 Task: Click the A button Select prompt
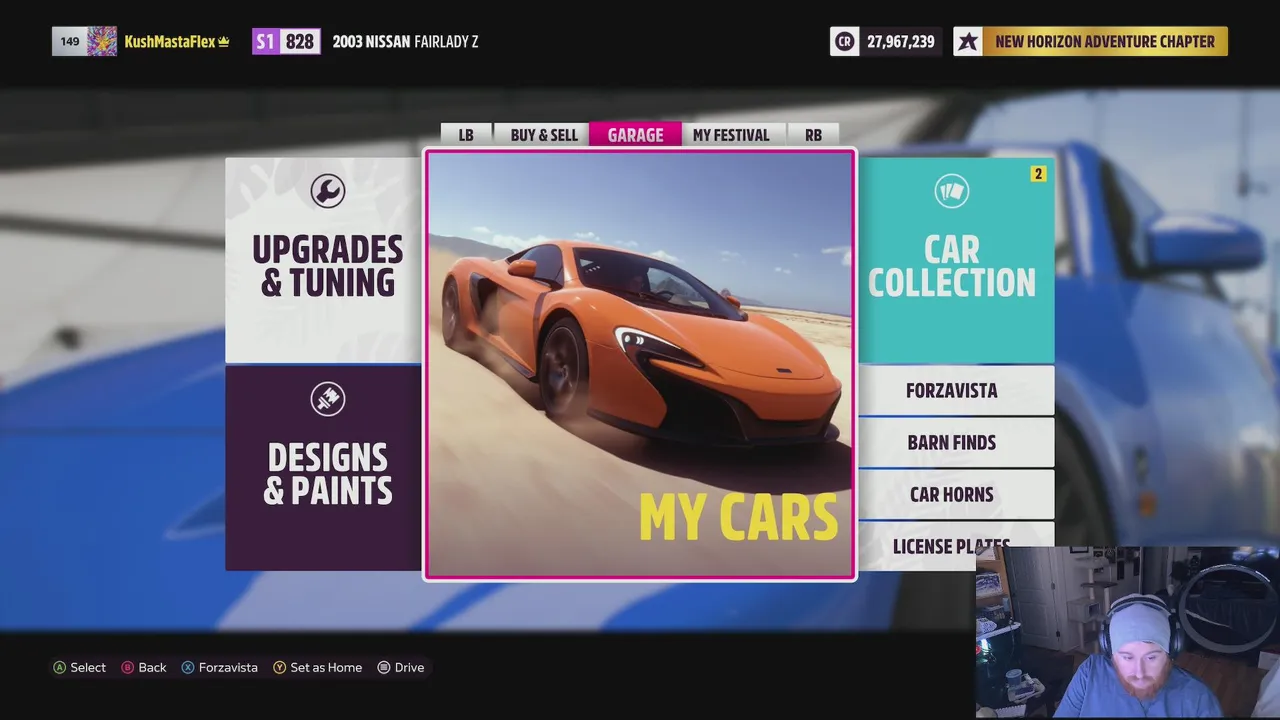[79, 667]
